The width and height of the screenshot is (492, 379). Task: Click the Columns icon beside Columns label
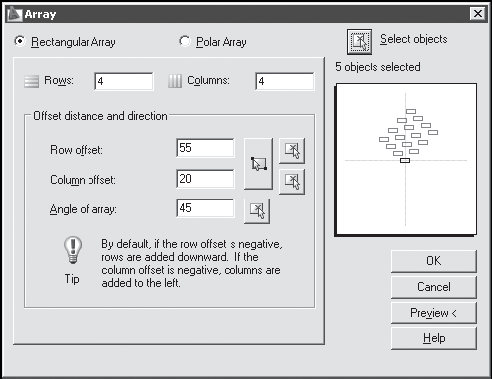point(175,81)
